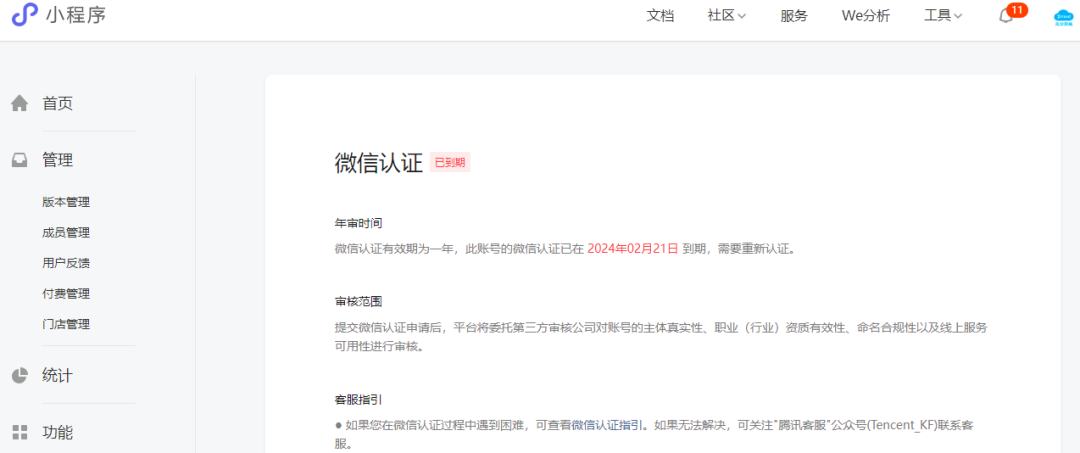Open the 文档 top menu

tap(660, 16)
